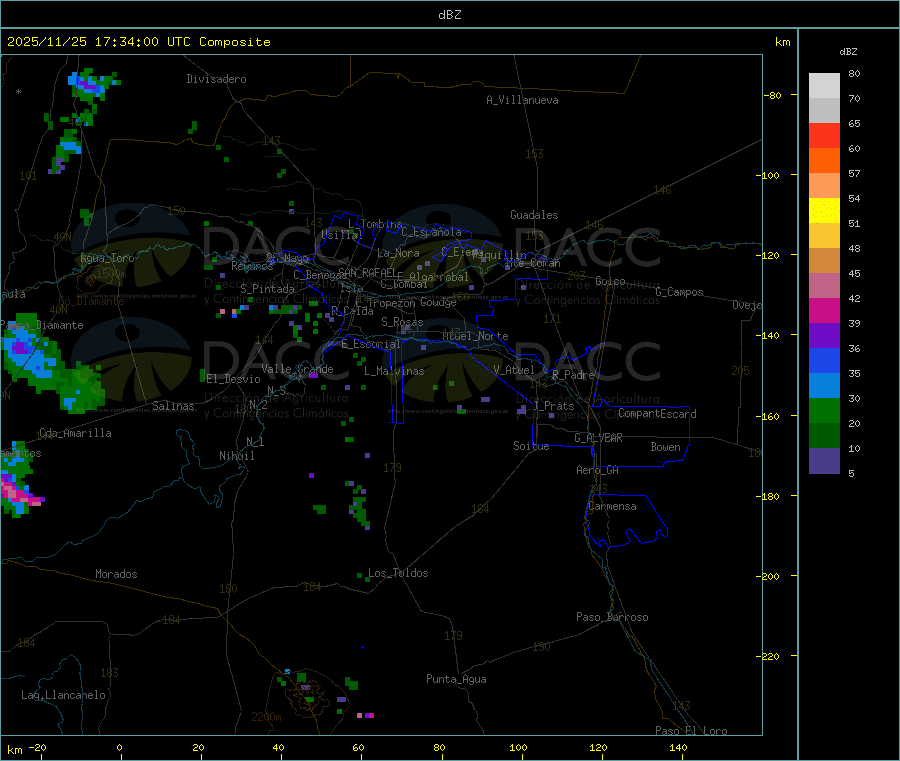Click the Guico map label
Viewport: 900px width, 761px height.
(610, 281)
